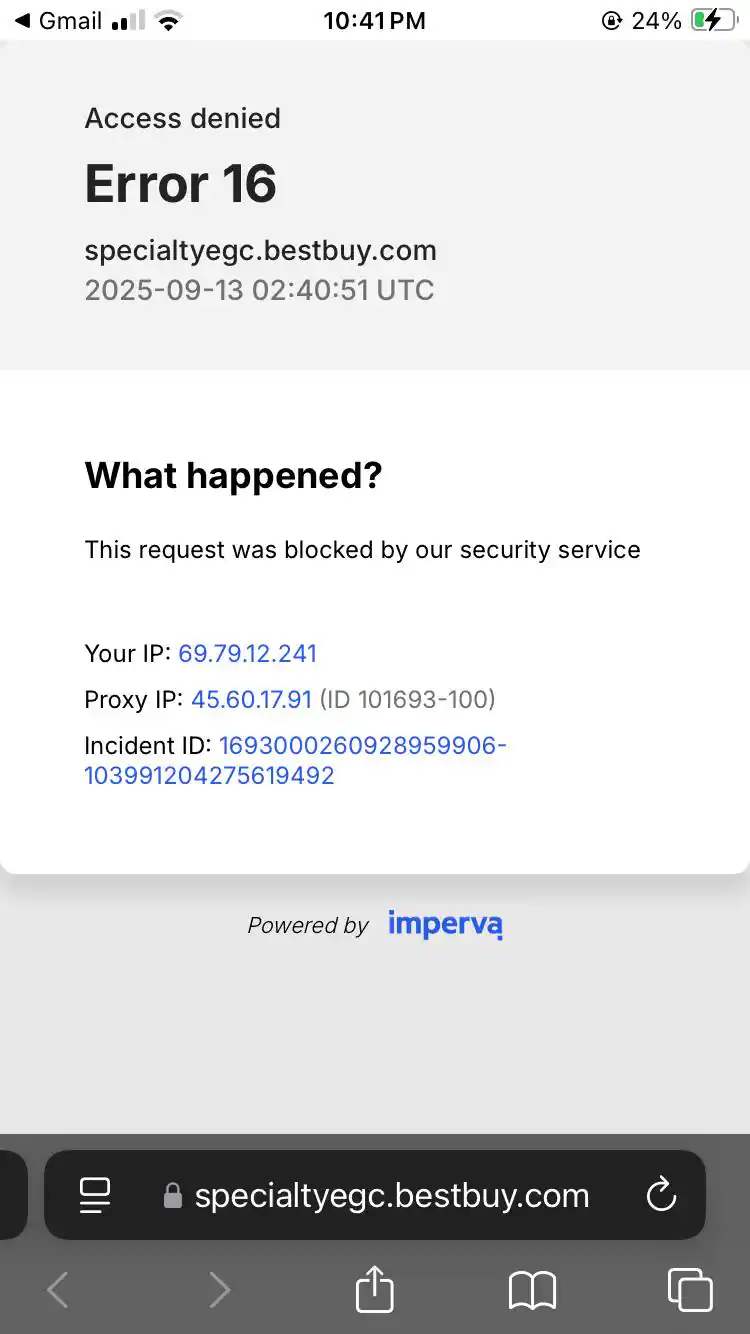Image resolution: width=750 pixels, height=1334 pixels.
Task: Tap the Error 16 heading
Action: [180, 184]
